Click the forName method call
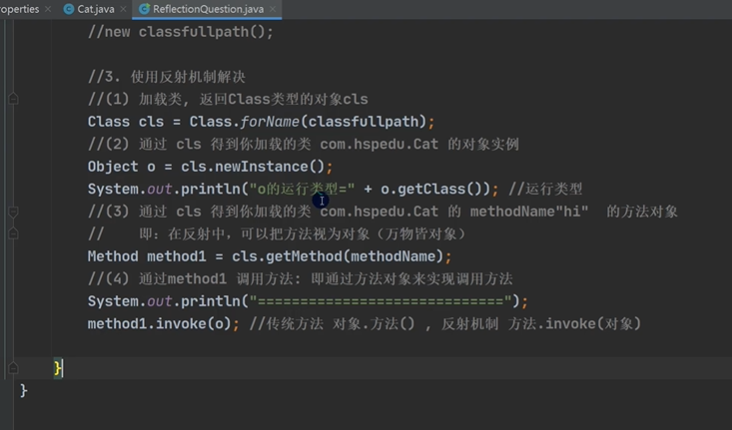The image size is (732, 430). pos(269,122)
